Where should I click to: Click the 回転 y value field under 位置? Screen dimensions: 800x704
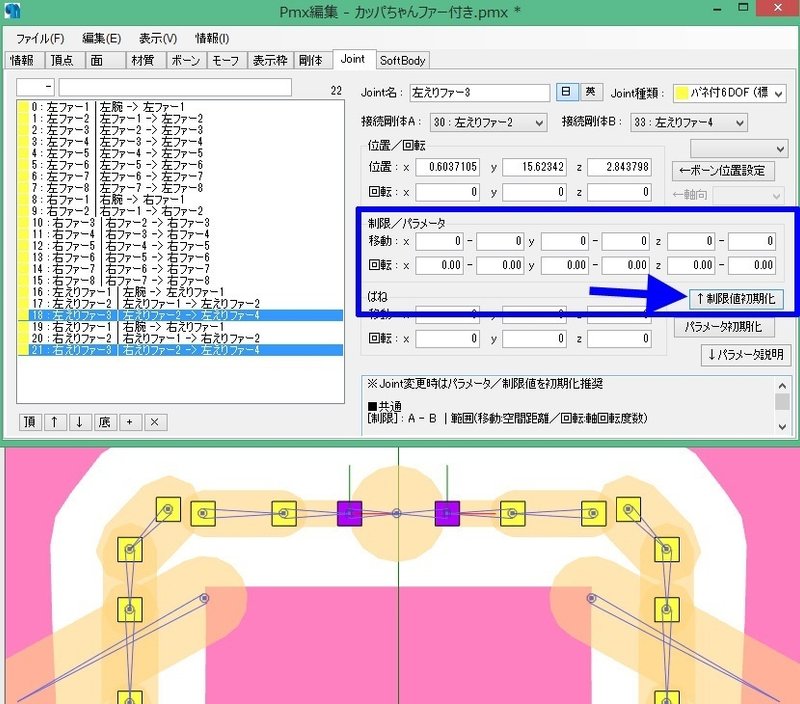(x=534, y=192)
